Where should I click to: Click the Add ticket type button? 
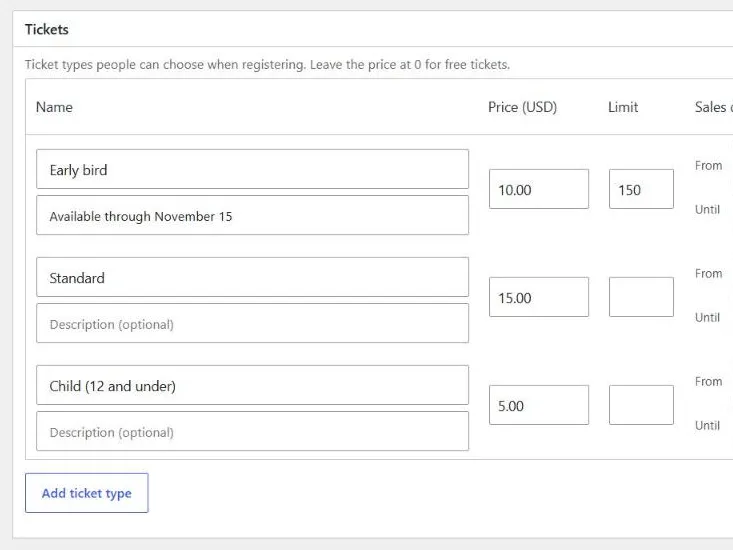[86, 493]
